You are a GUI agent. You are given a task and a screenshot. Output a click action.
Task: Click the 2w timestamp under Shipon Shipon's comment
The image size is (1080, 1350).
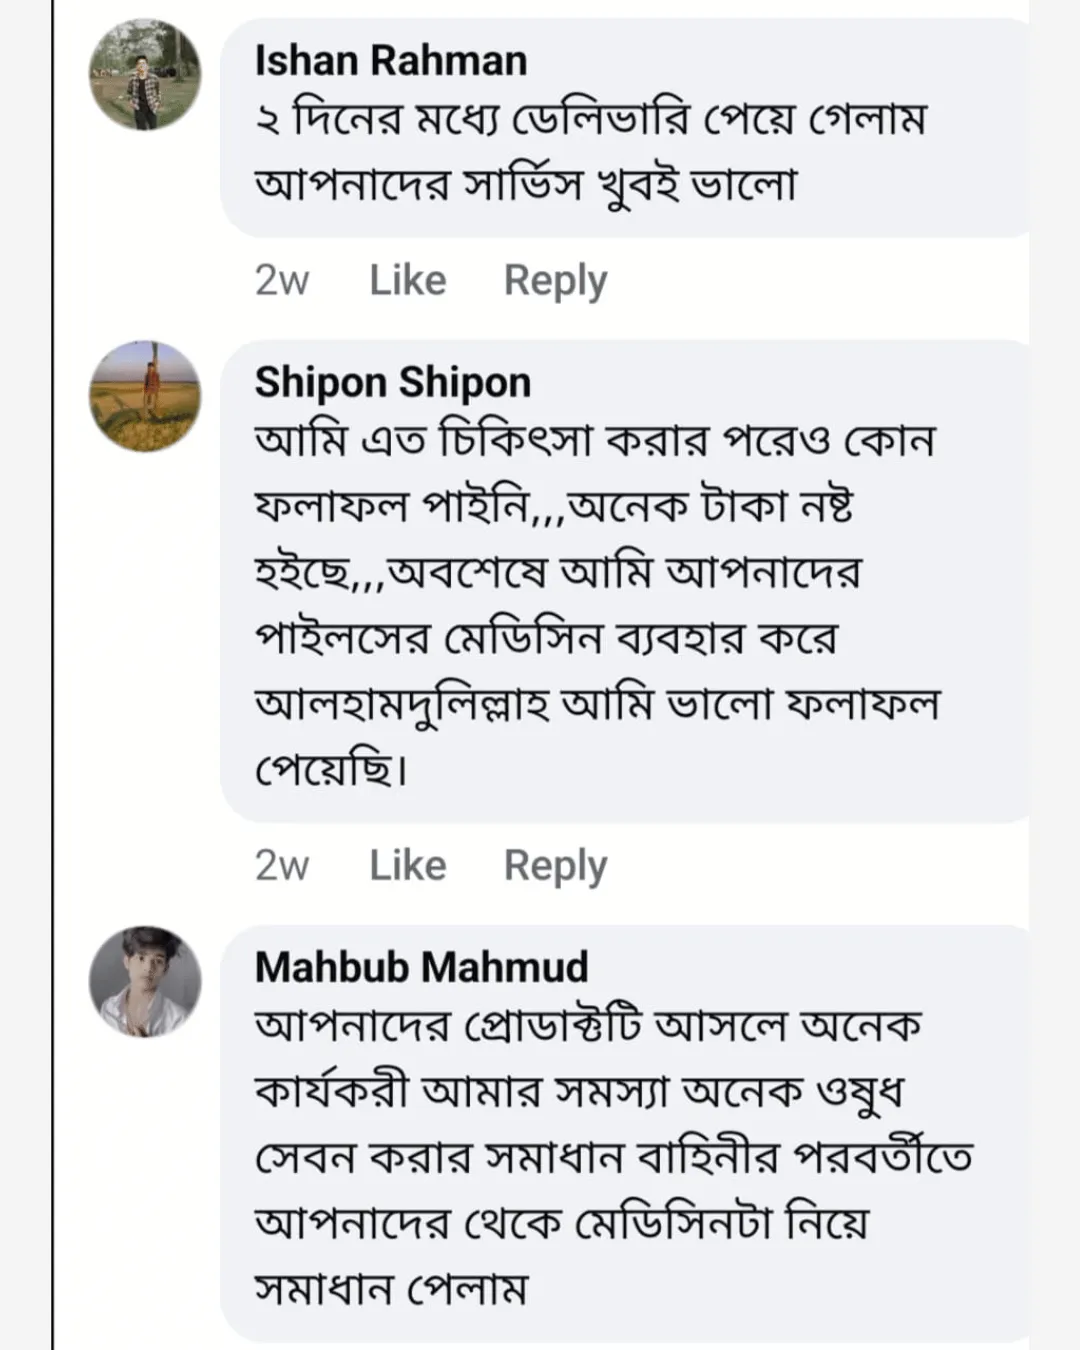pos(281,866)
